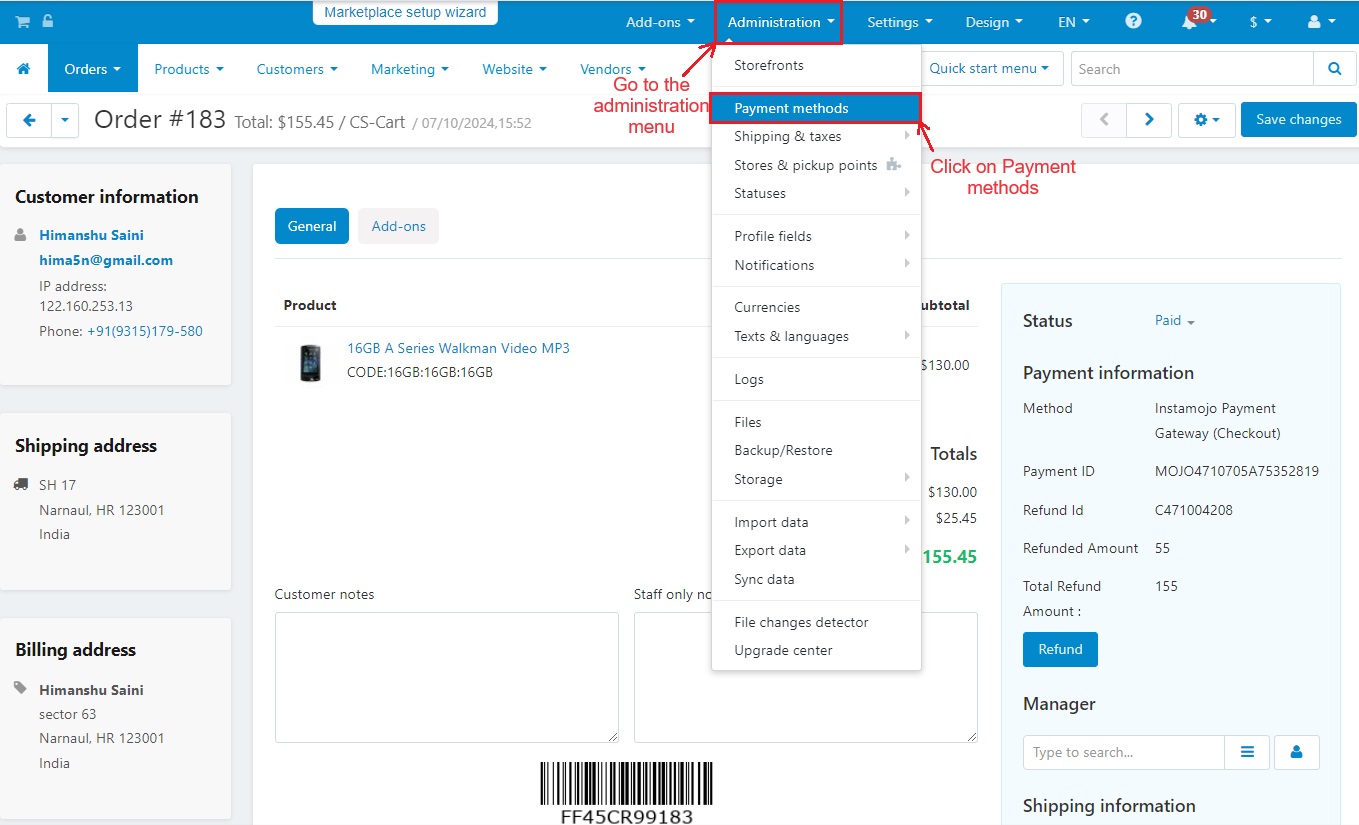
Task: Click the unlock padlock icon in top bar
Action: tap(47, 21)
